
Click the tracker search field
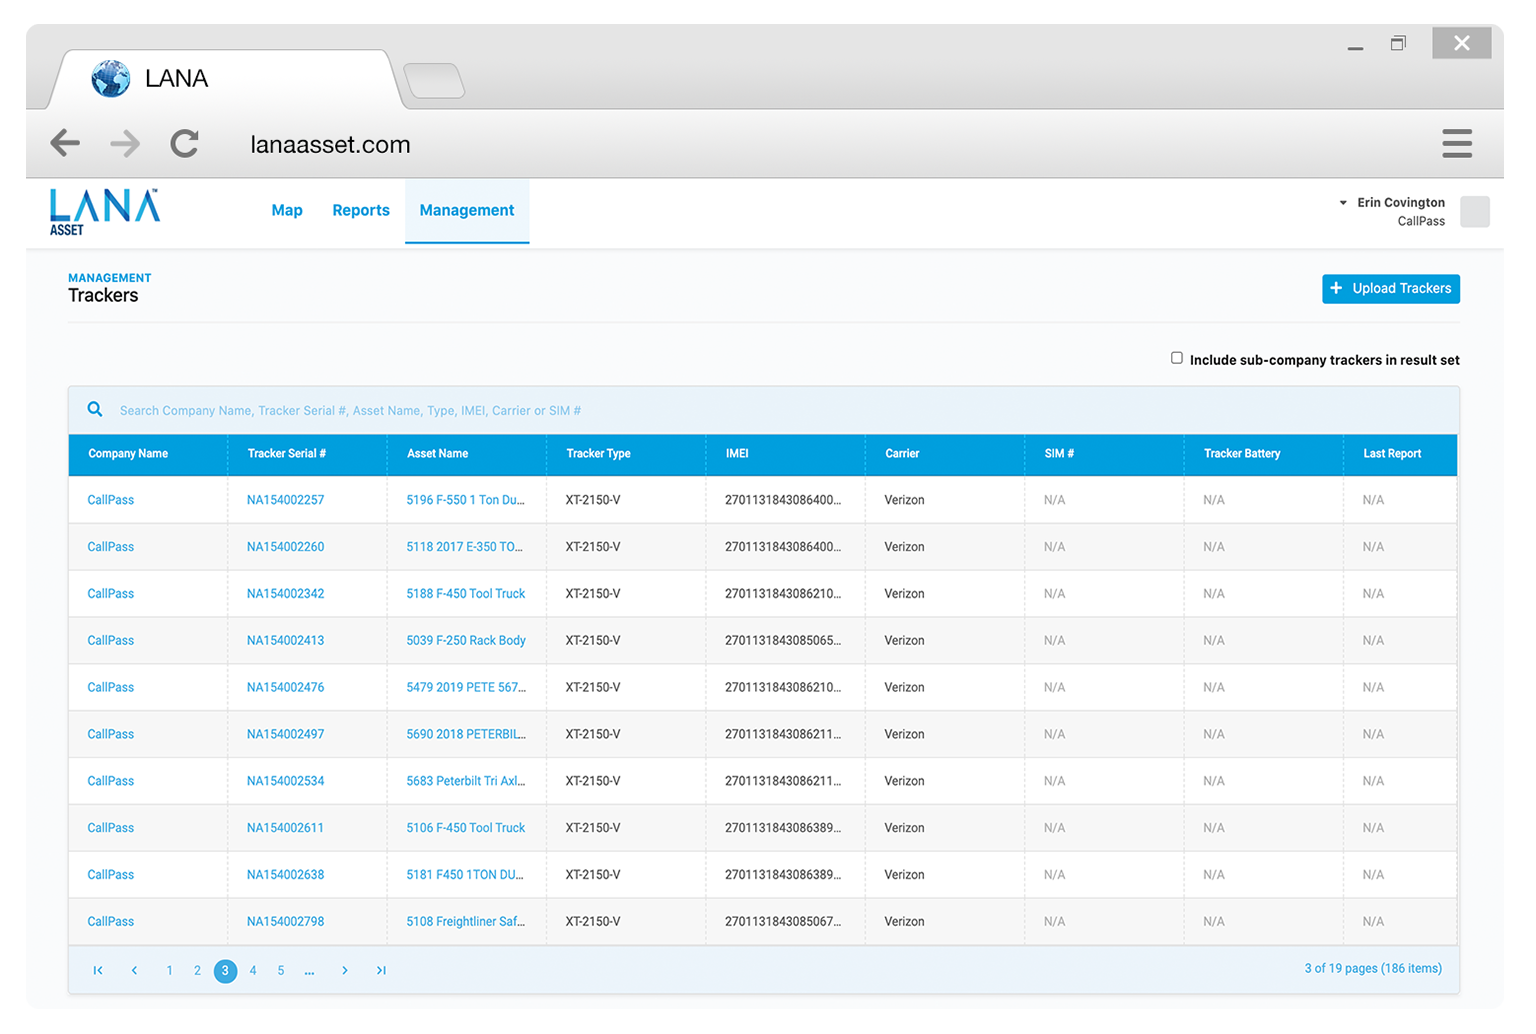pos(763,410)
